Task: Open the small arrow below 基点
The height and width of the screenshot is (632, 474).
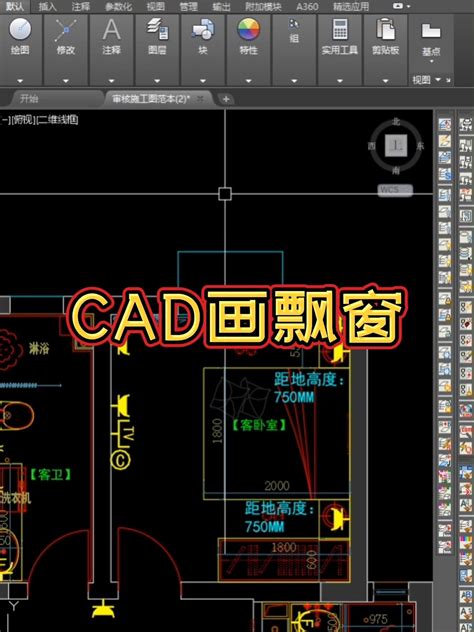Action: pyautogui.click(x=431, y=62)
